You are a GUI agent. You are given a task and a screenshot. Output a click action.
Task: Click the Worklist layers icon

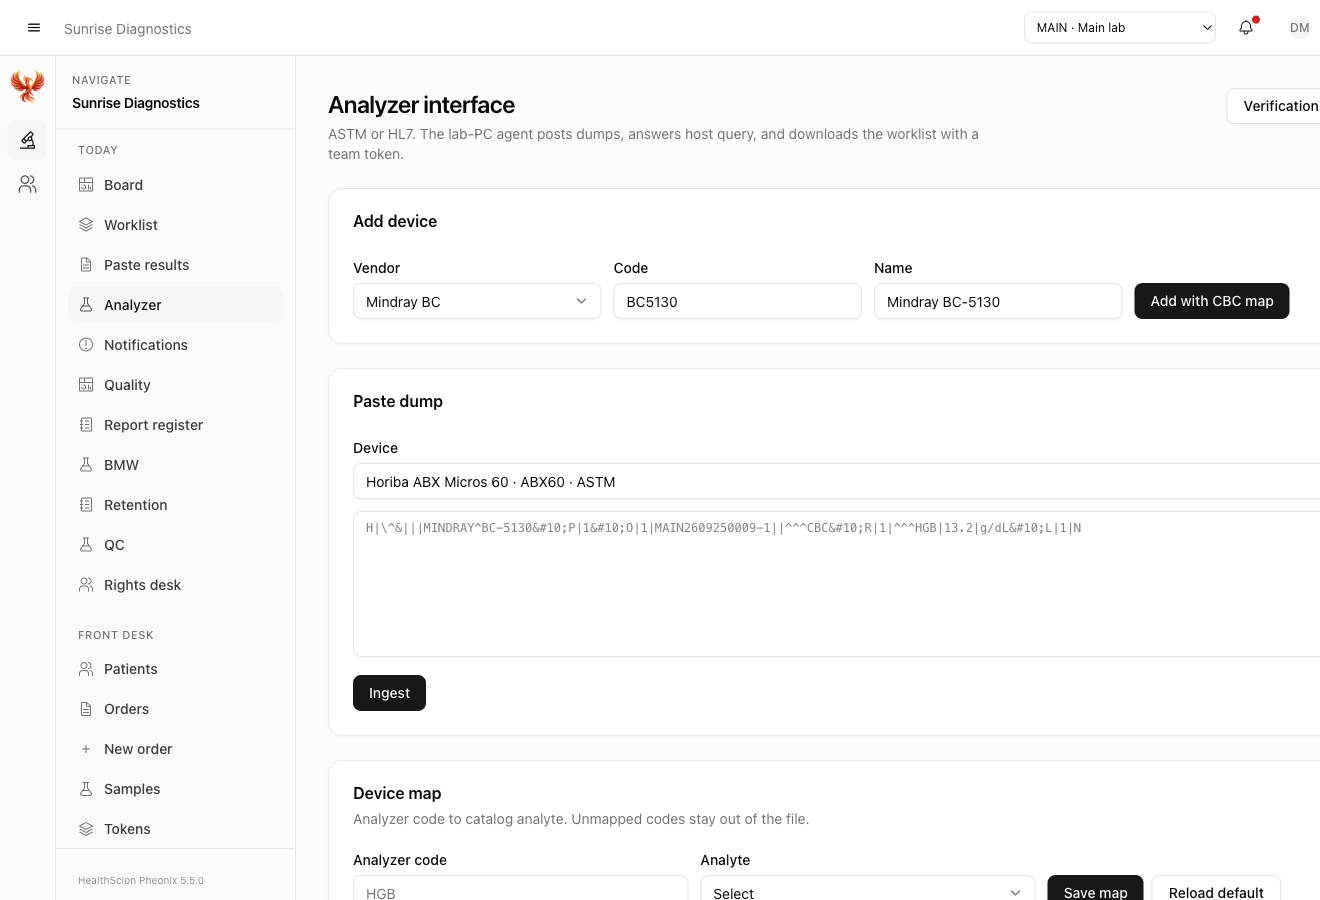click(x=86, y=225)
